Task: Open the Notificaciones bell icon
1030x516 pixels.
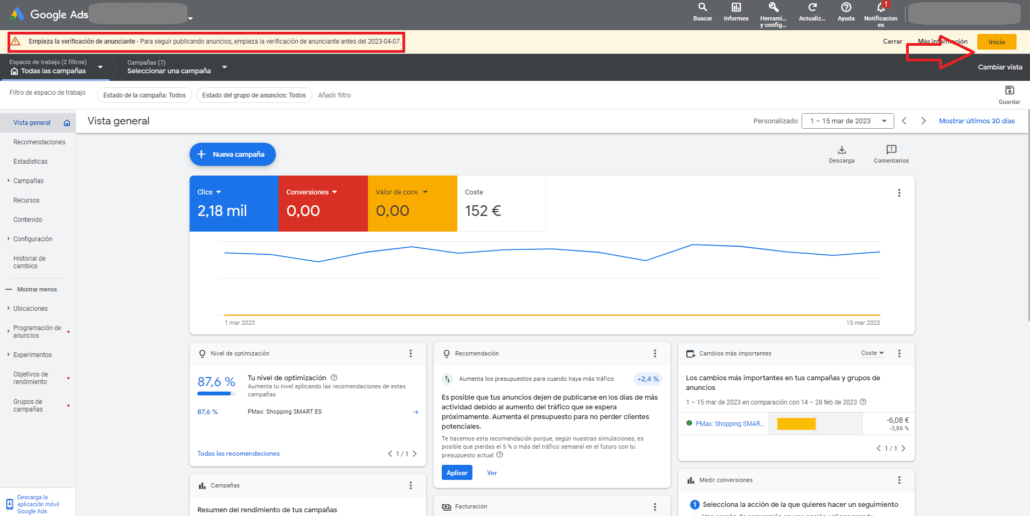Action: click(x=881, y=8)
